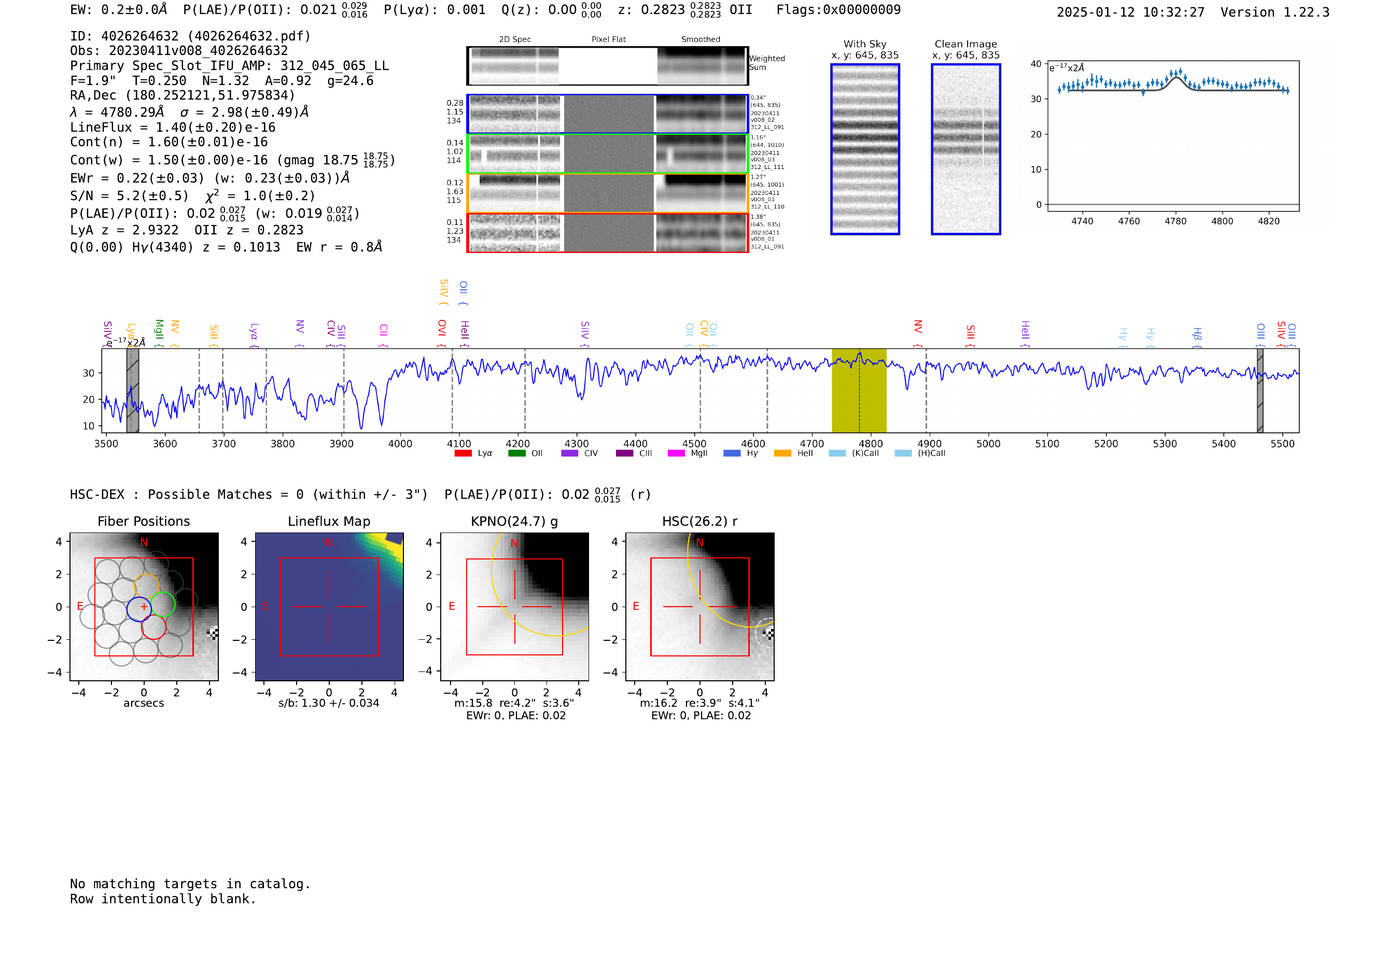Select the With Sky image strip
1400x953 pixels.
coord(865,149)
